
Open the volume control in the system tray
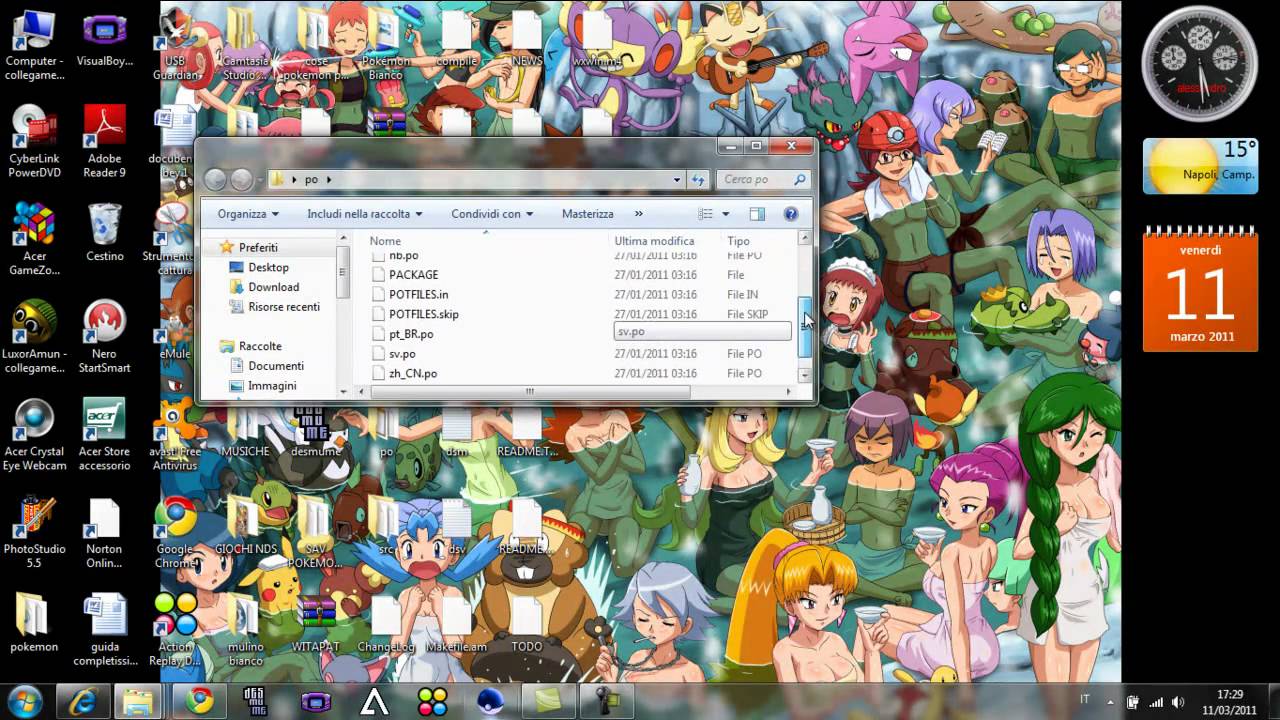[1178, 701]
